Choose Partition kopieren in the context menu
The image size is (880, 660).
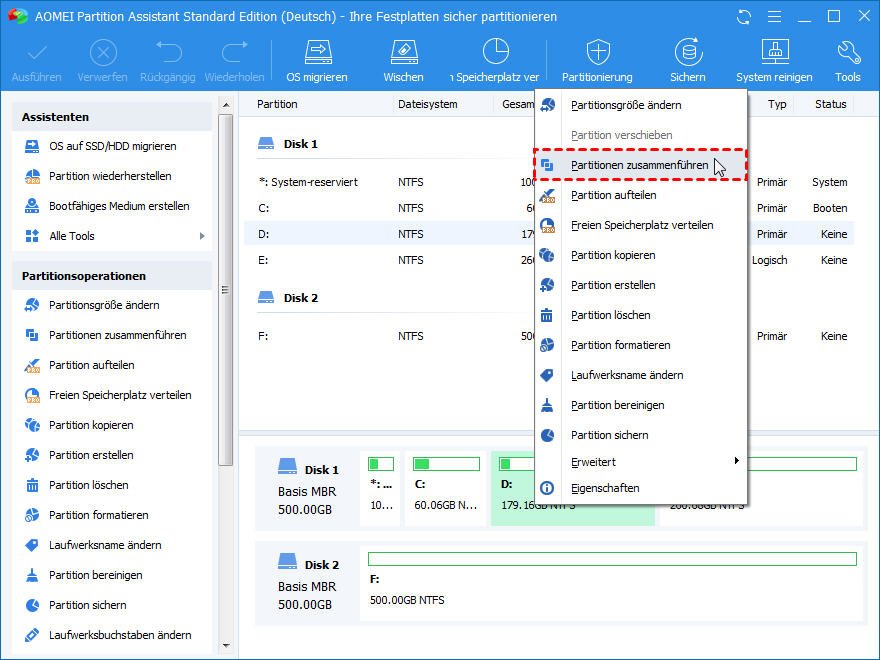(640, 255)
